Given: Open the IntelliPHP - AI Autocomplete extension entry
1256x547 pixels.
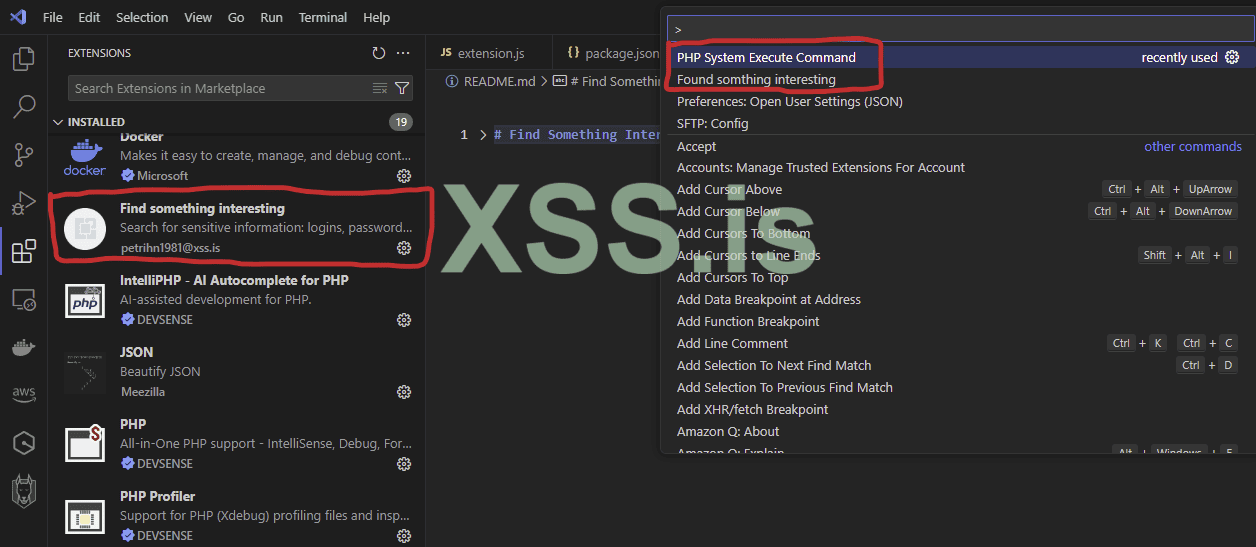Looking at the screenshot, I should pyautogui.click(x=238, y=300).
